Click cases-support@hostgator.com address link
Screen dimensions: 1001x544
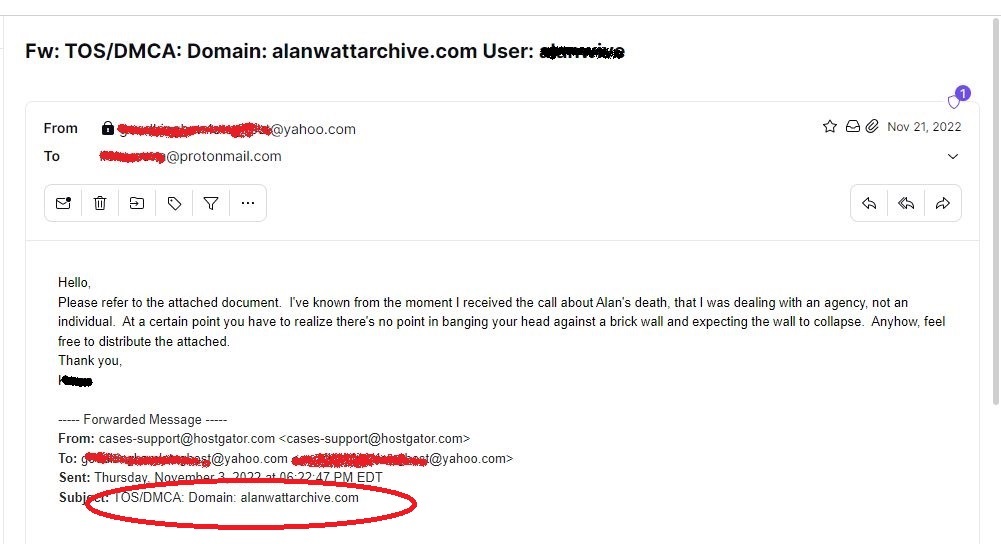pyautogui.click(x=186, y=439)
